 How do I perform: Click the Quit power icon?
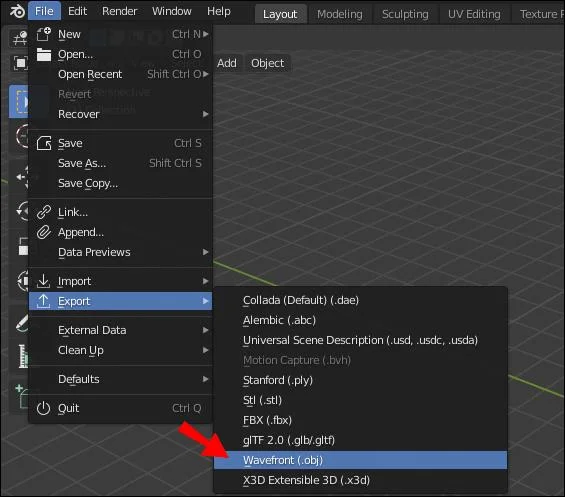(x=43, y=408)
